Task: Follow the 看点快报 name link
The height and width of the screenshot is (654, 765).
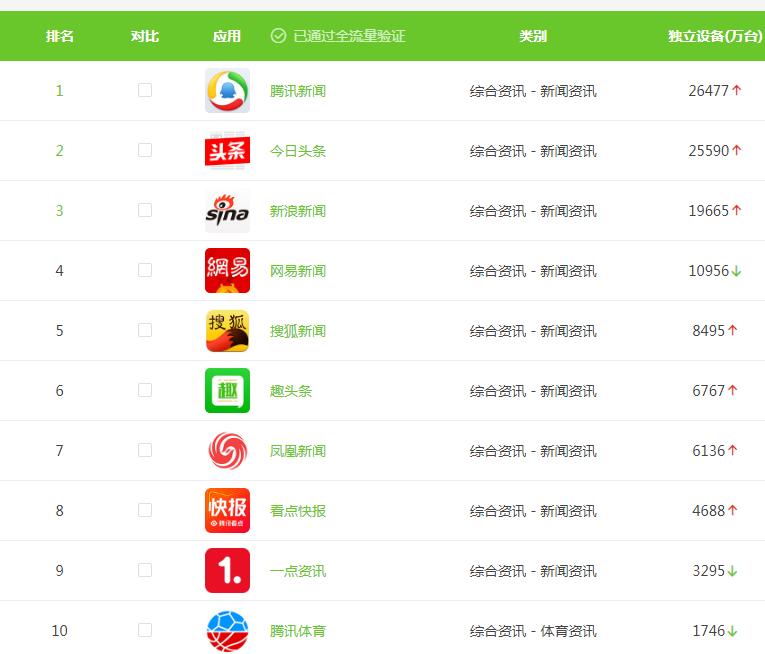Action: pos(298,511)
